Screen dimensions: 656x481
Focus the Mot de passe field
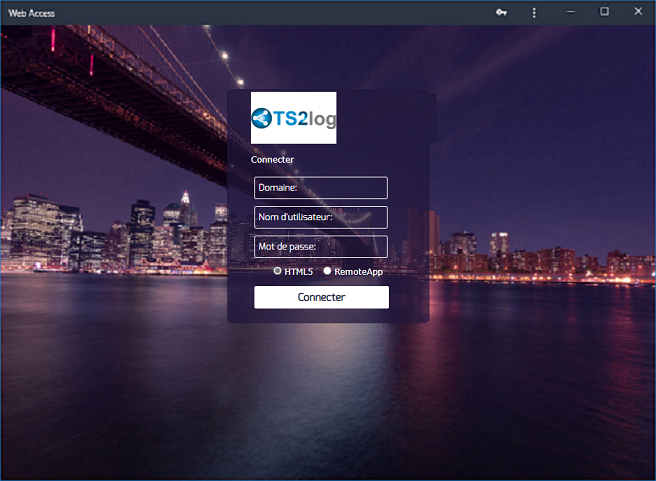(321, 247)
